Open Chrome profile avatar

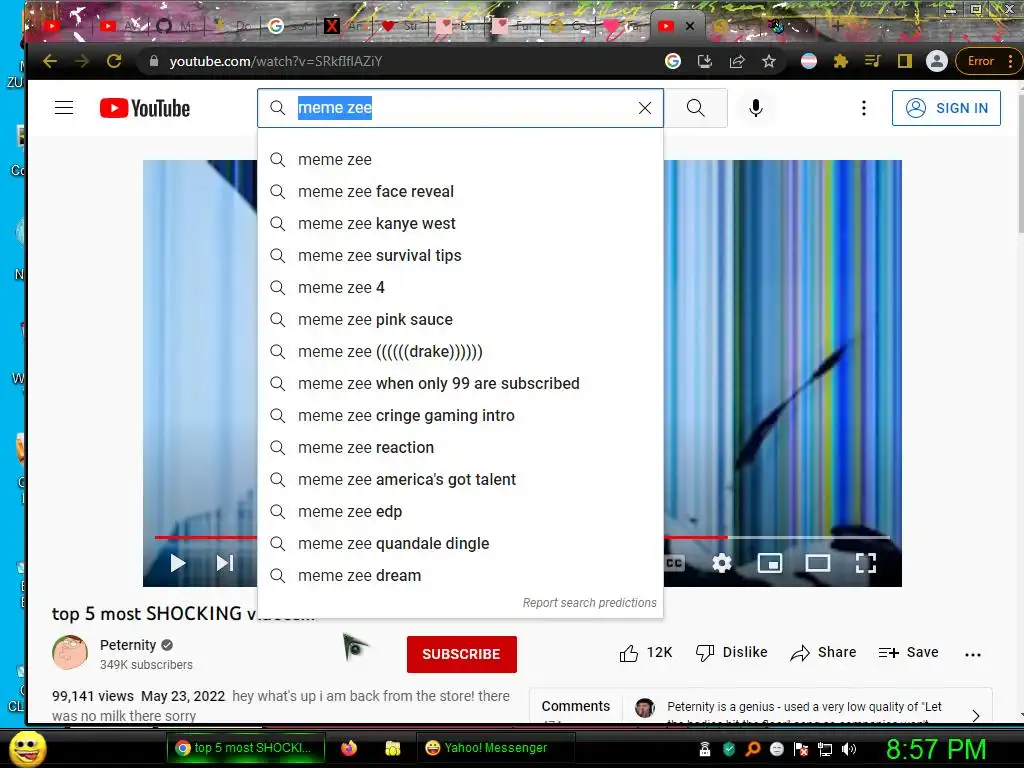point(936,61)
